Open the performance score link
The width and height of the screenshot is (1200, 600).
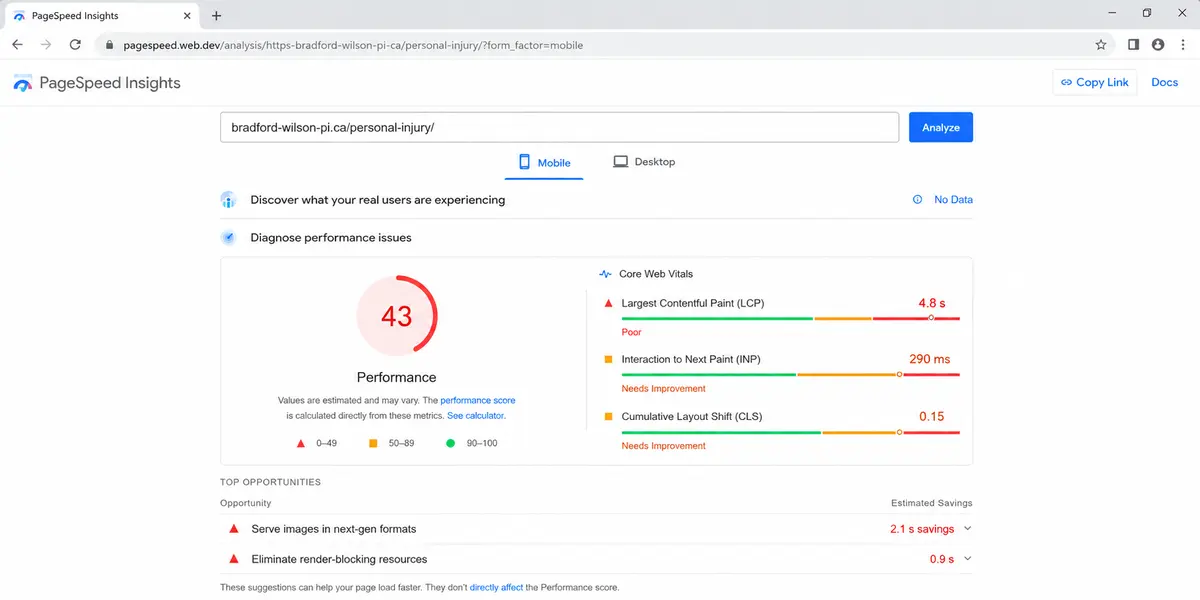coord(478,400)
